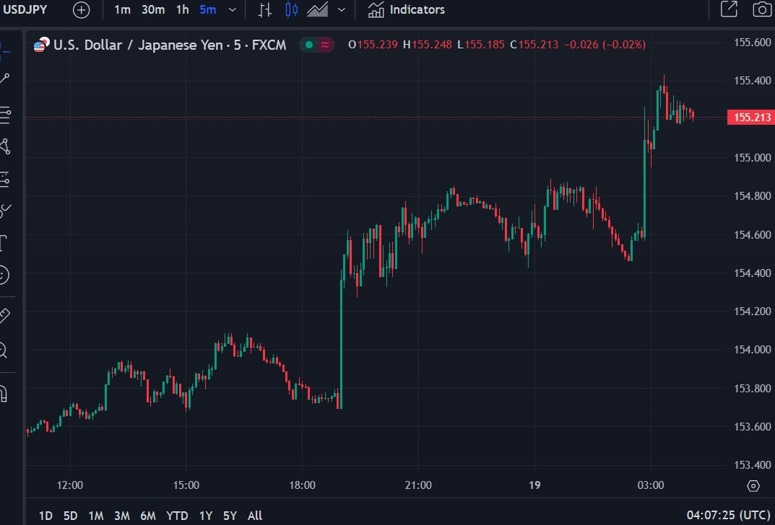Click the U.S. Dollar / Japanese Yen title
Screen dimensions: 775x525
click(x=170, y=45)
